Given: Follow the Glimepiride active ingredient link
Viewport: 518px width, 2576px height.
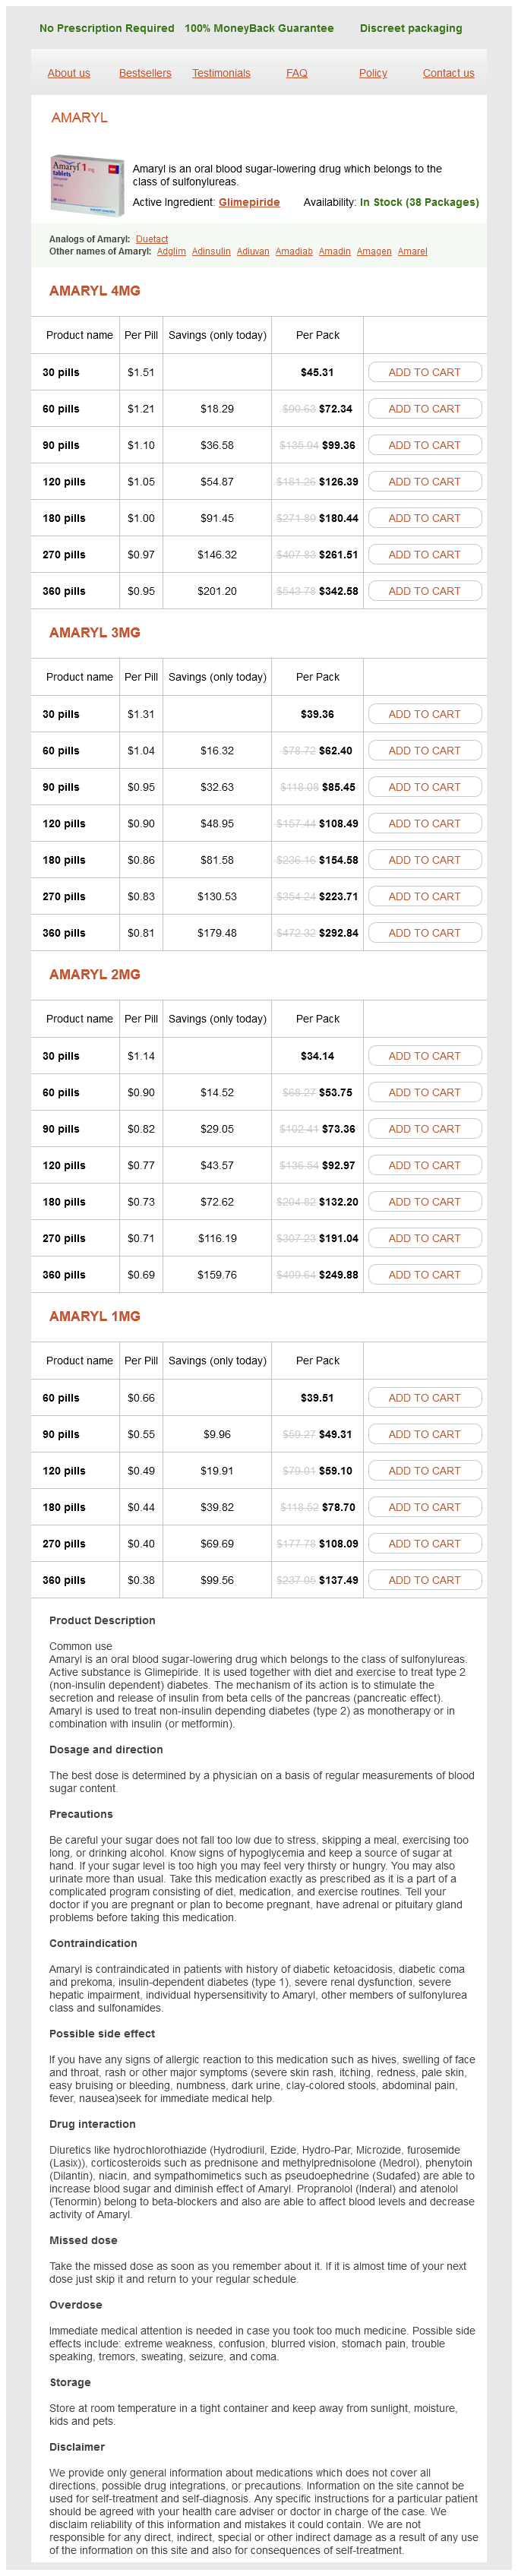Looking at the screenshot, I should 249,202.
